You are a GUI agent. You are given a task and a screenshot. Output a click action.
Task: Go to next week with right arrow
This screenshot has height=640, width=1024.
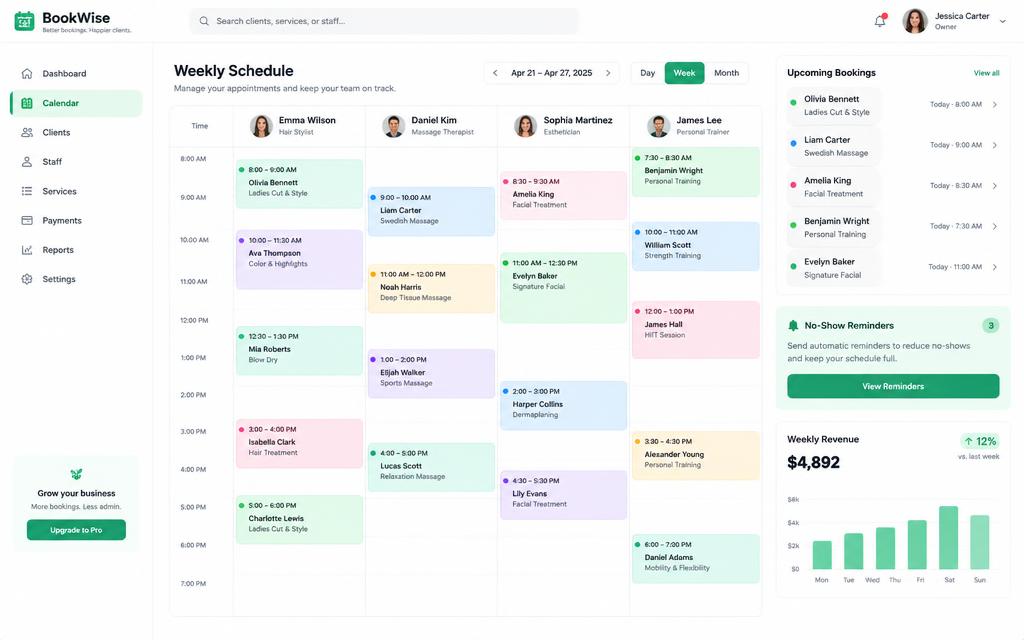[608, 73]
